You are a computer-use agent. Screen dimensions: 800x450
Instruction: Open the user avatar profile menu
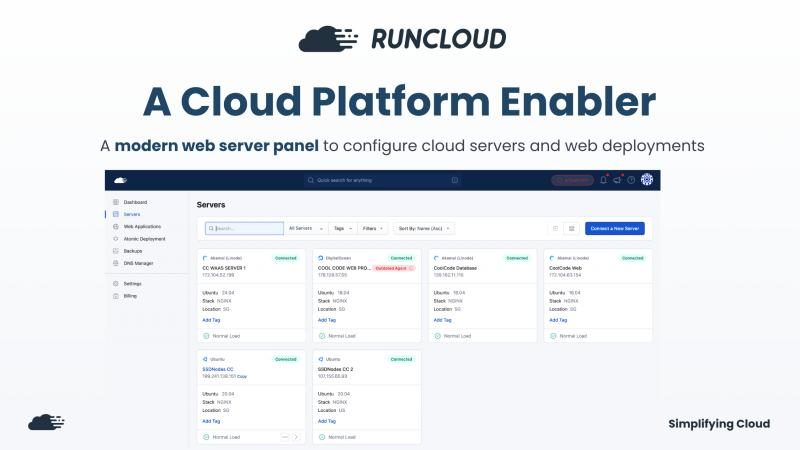(x=647, y=180)
